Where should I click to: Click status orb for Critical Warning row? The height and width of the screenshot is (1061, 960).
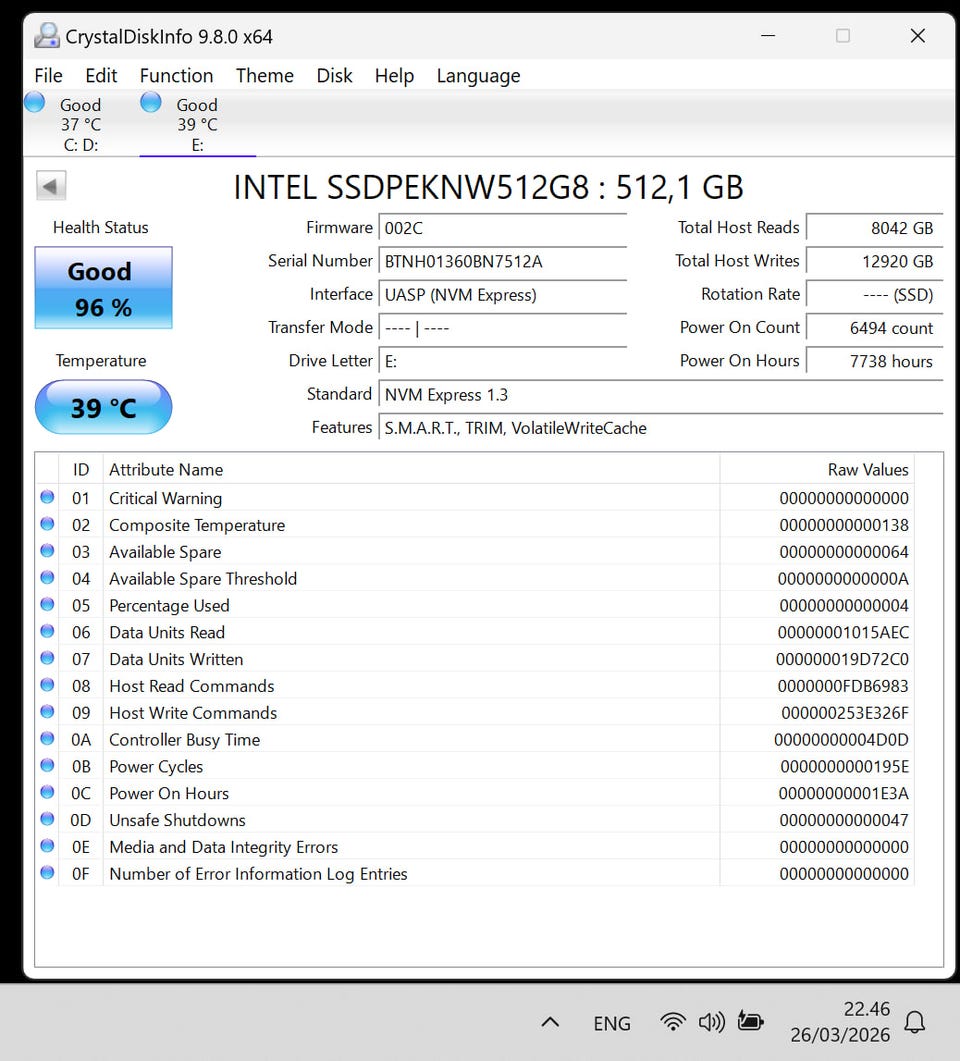click(47, 497)
